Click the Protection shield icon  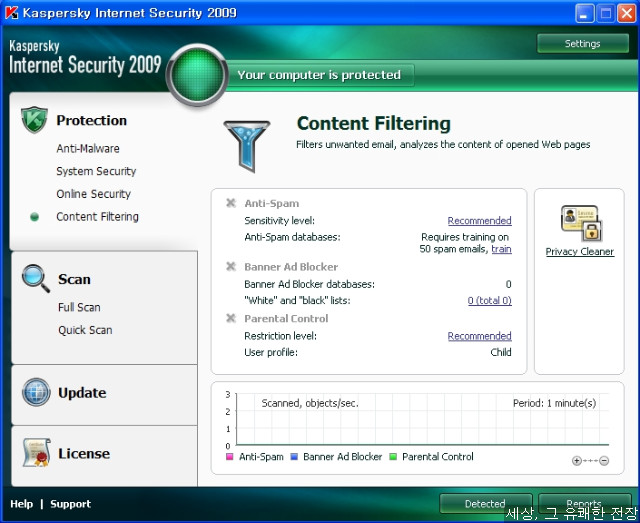[x=34, y=120]
